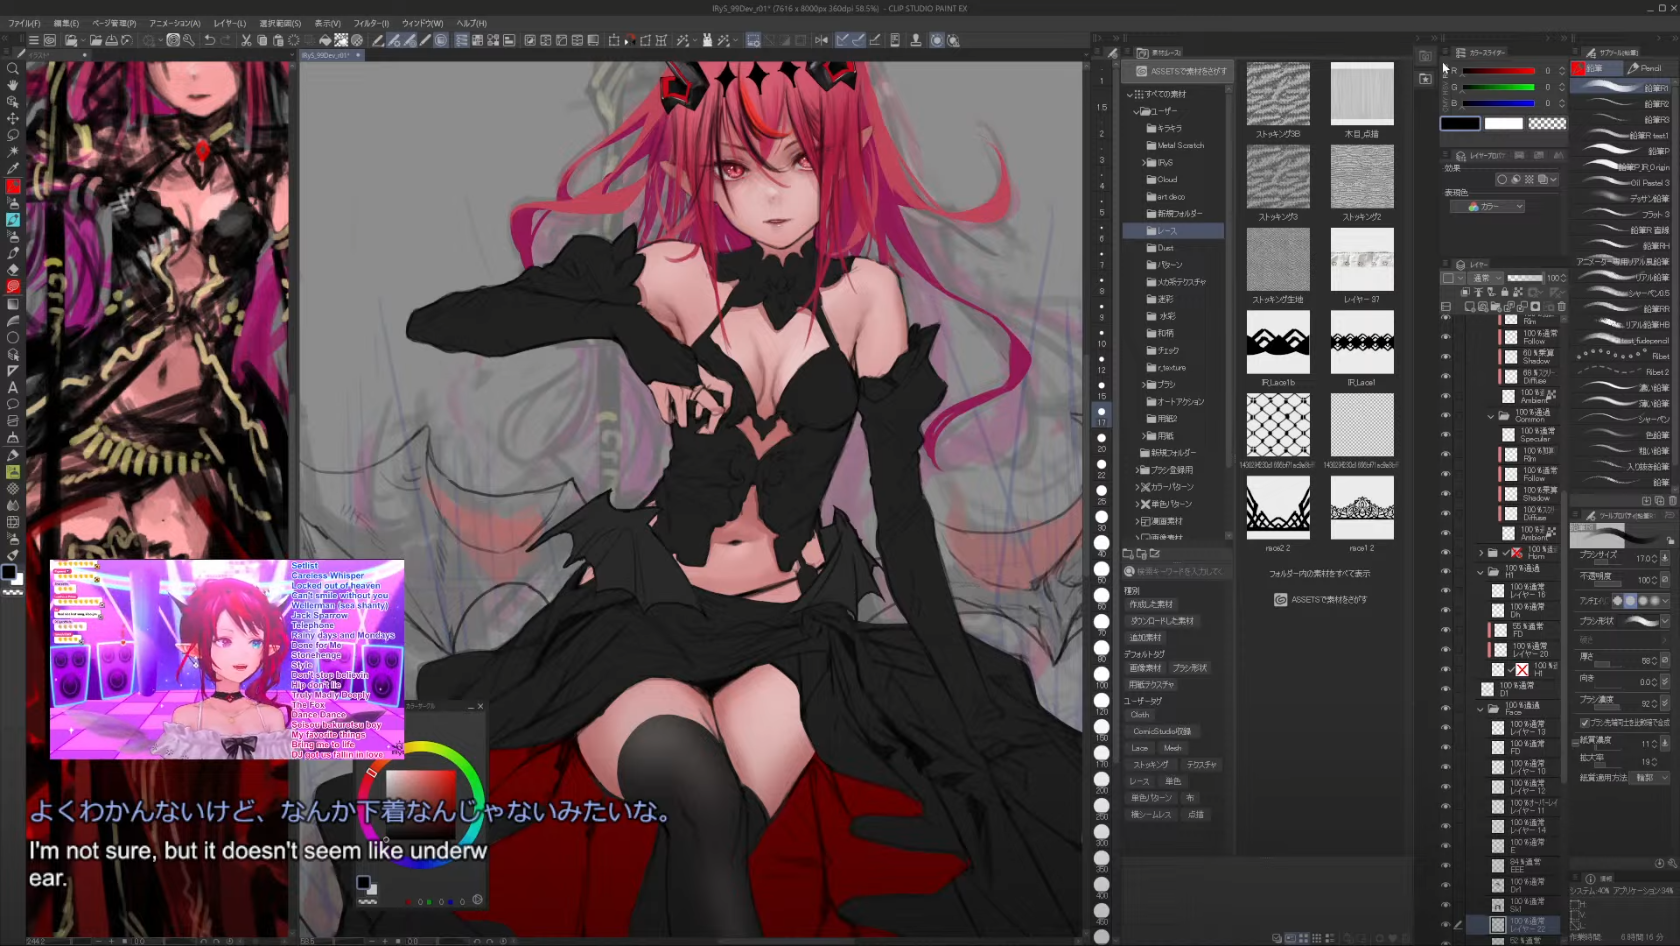Select the black main color swatch

(1459, 123)
